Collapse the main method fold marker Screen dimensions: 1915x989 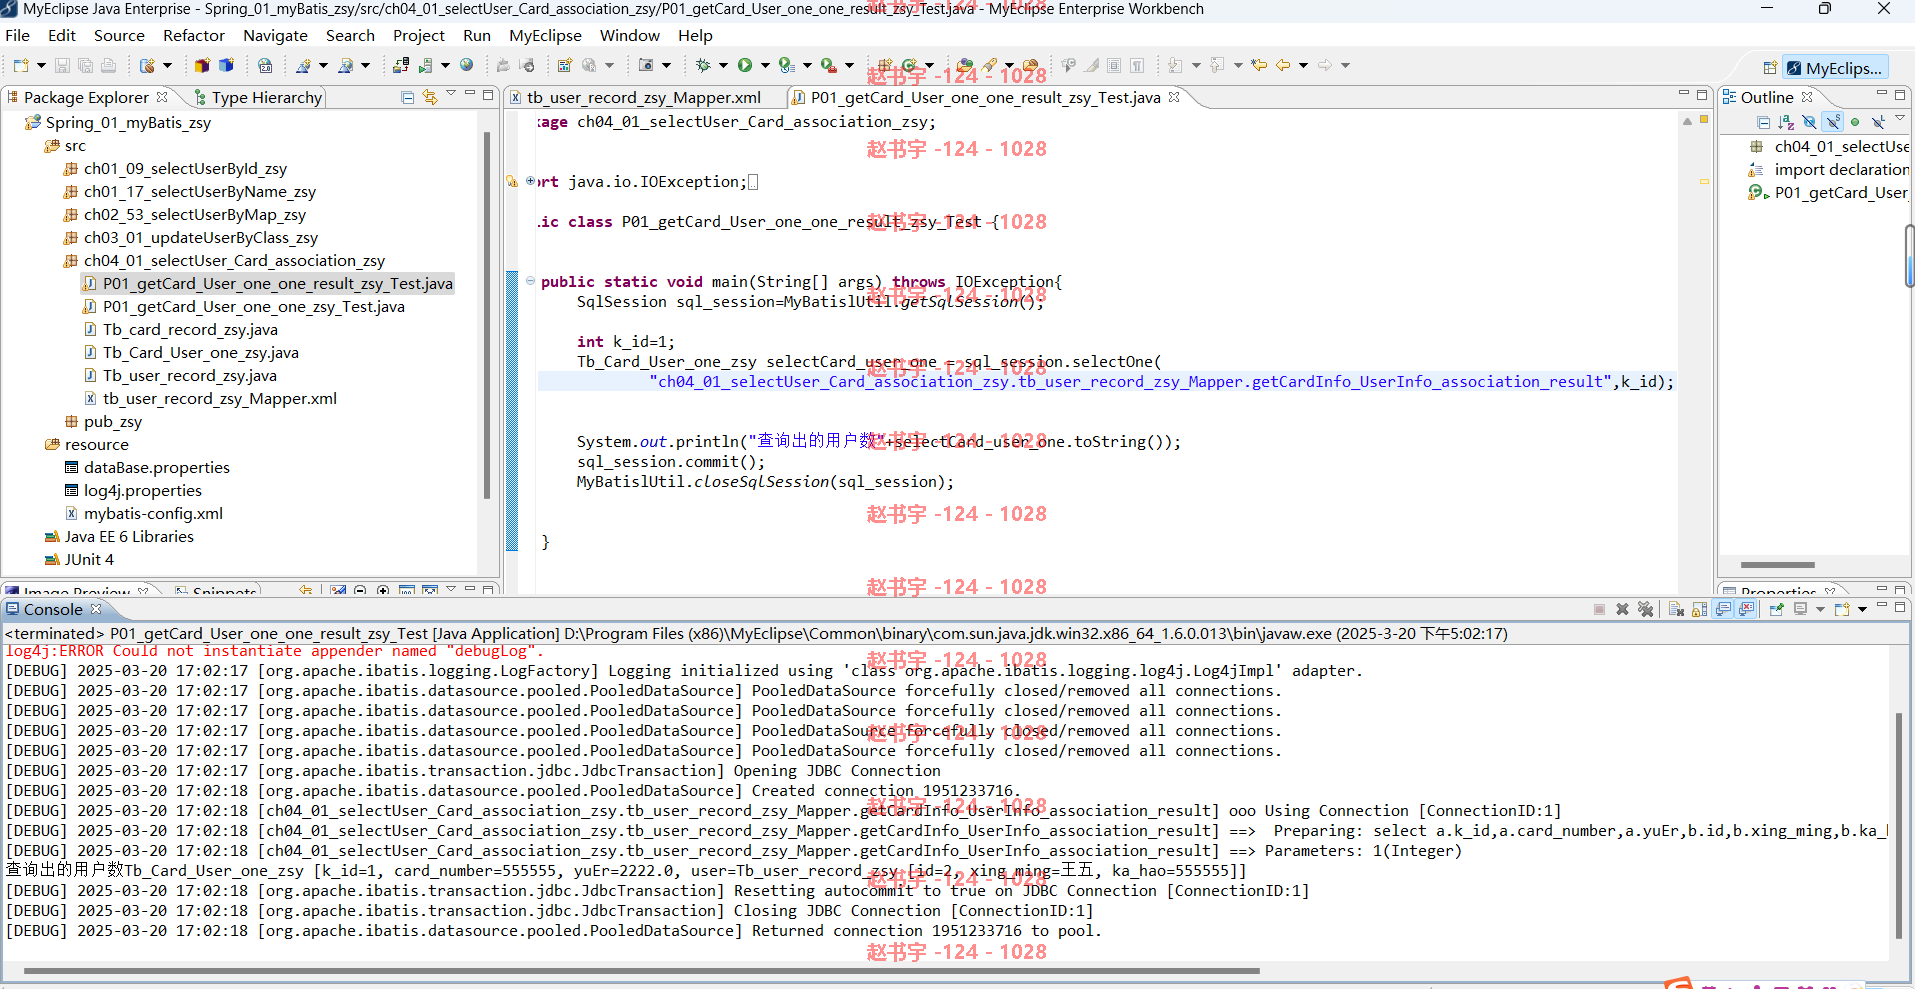point(530,281)
